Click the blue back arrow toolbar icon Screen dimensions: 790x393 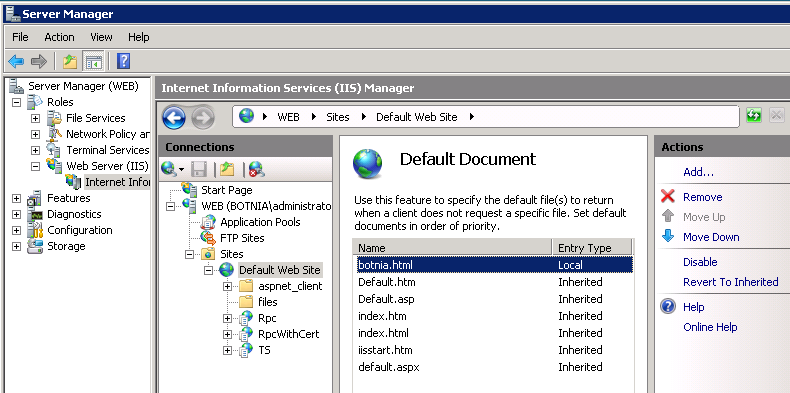[x=16, y=61]
